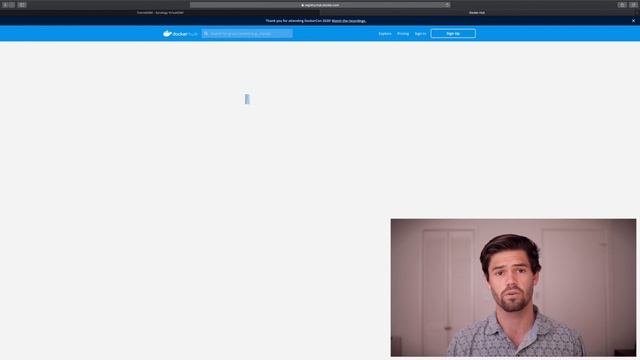This screenshot has width=640, height=360.
Task: Open the Pricing link
Action: [x=403, y=33]
